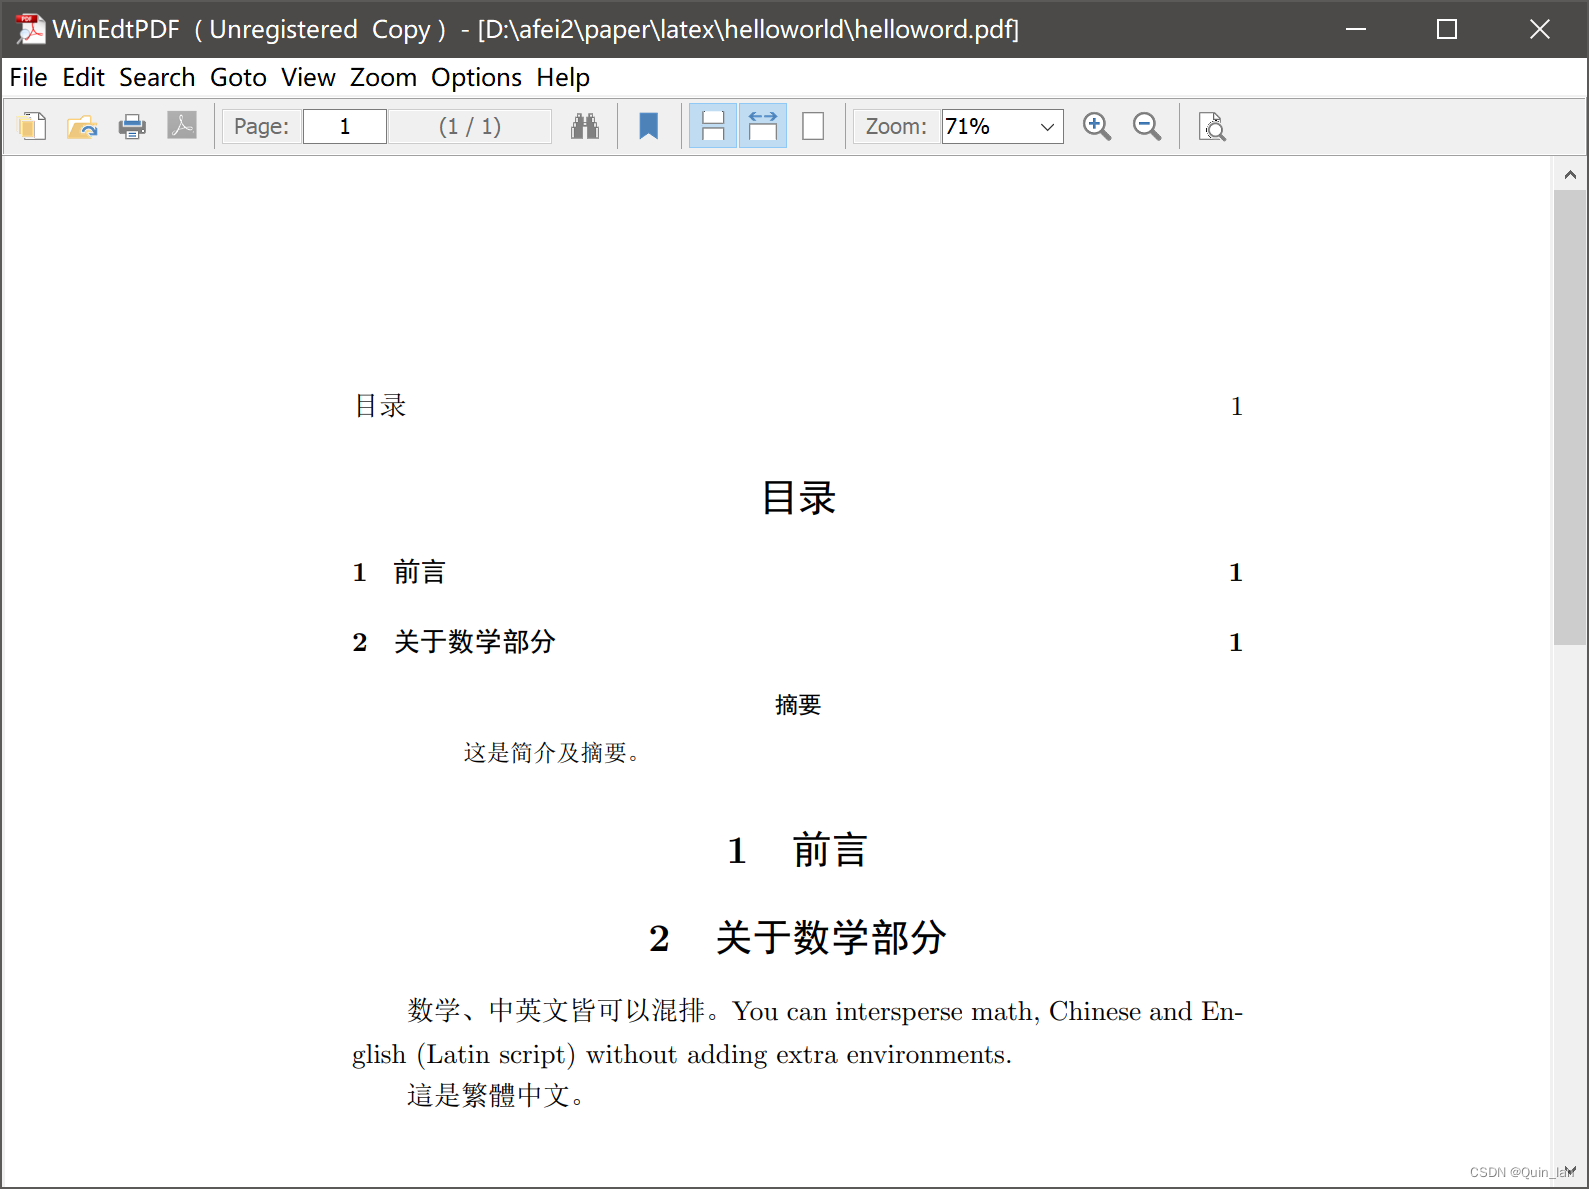
Task: Click the contents entry '关于数学部分'
Action: 474,642
